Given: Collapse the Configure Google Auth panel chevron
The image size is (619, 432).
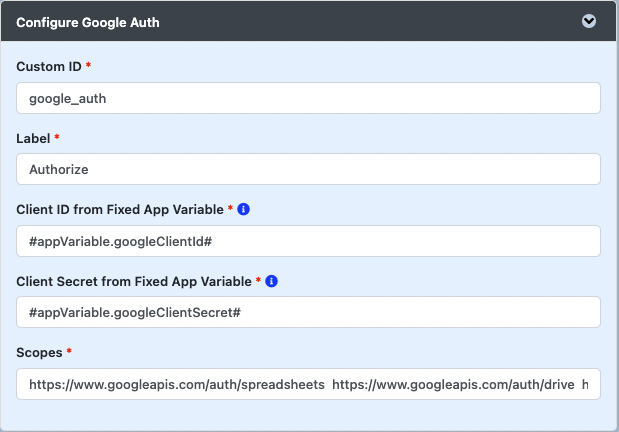Looking at the screenshot, I should pyautogui.click(x=589, y=21).
